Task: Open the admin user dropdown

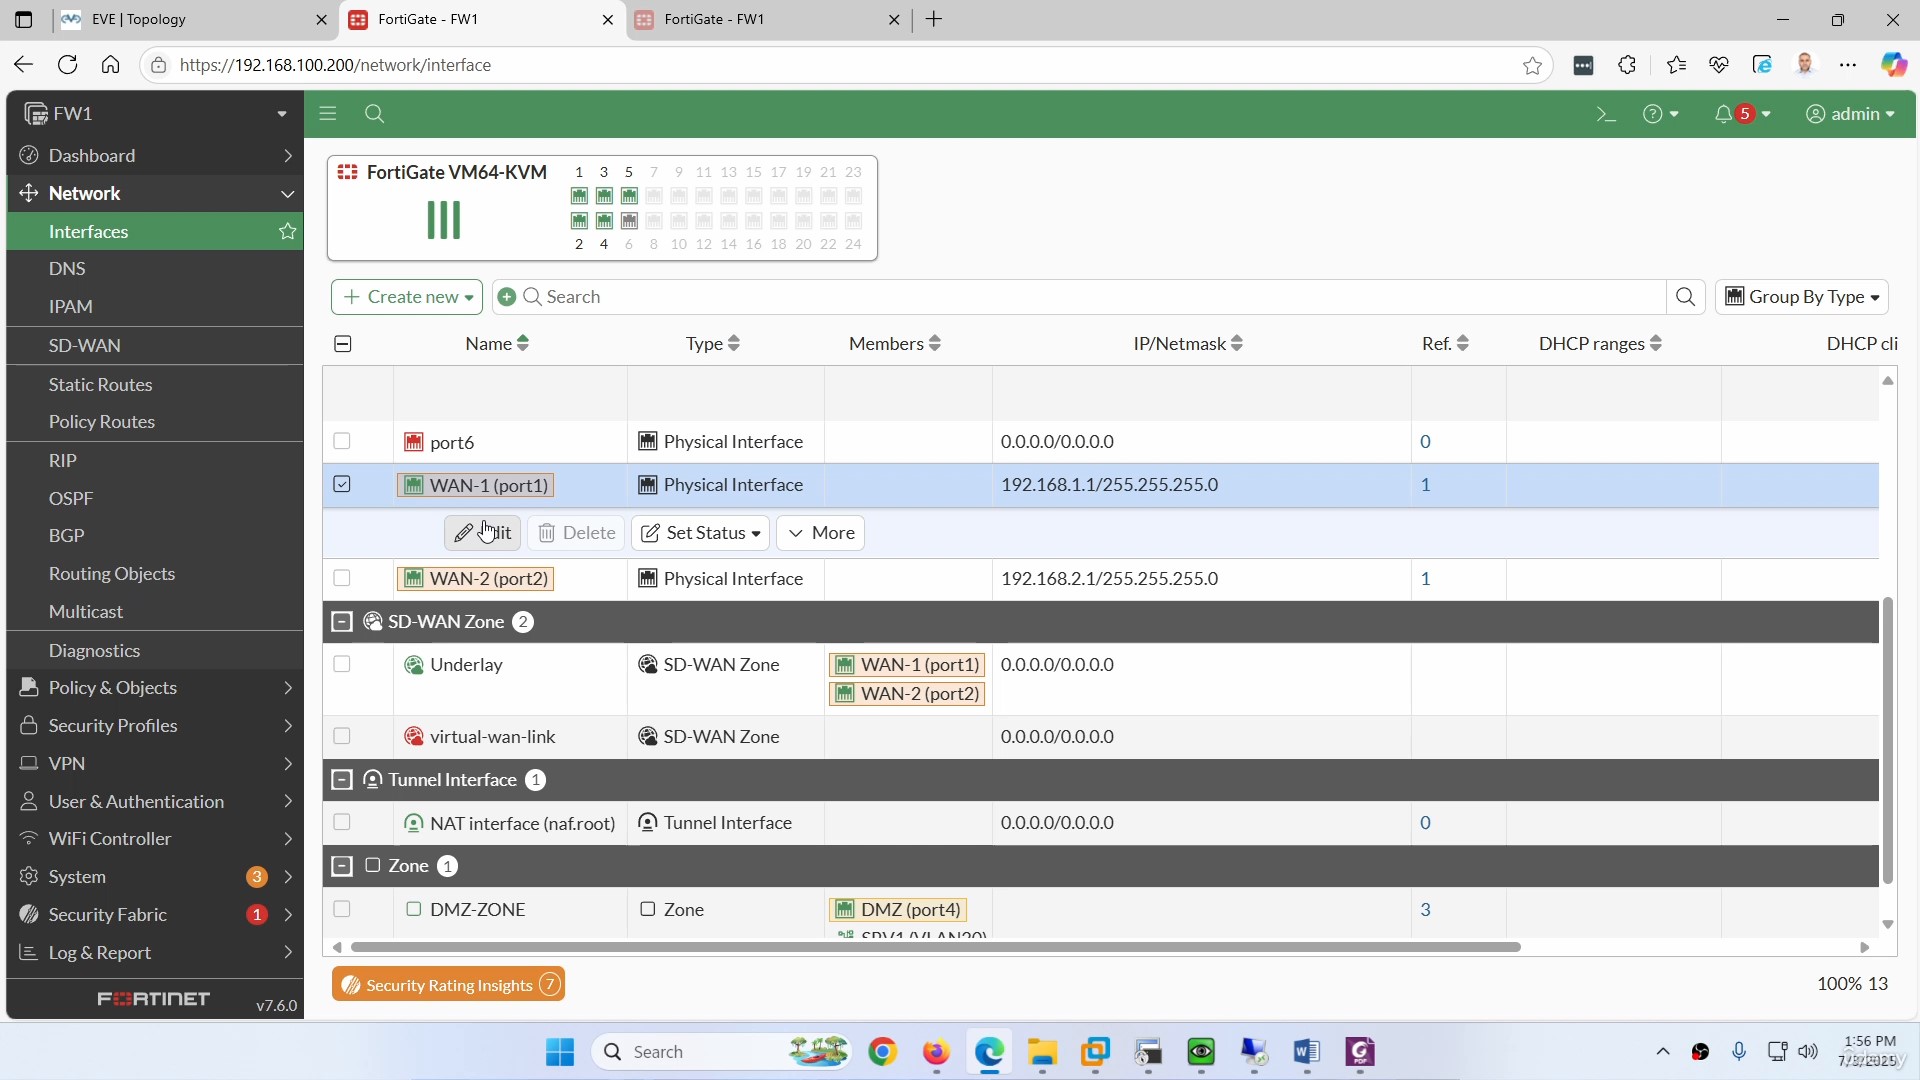Action: click(x=1851, y=114)
